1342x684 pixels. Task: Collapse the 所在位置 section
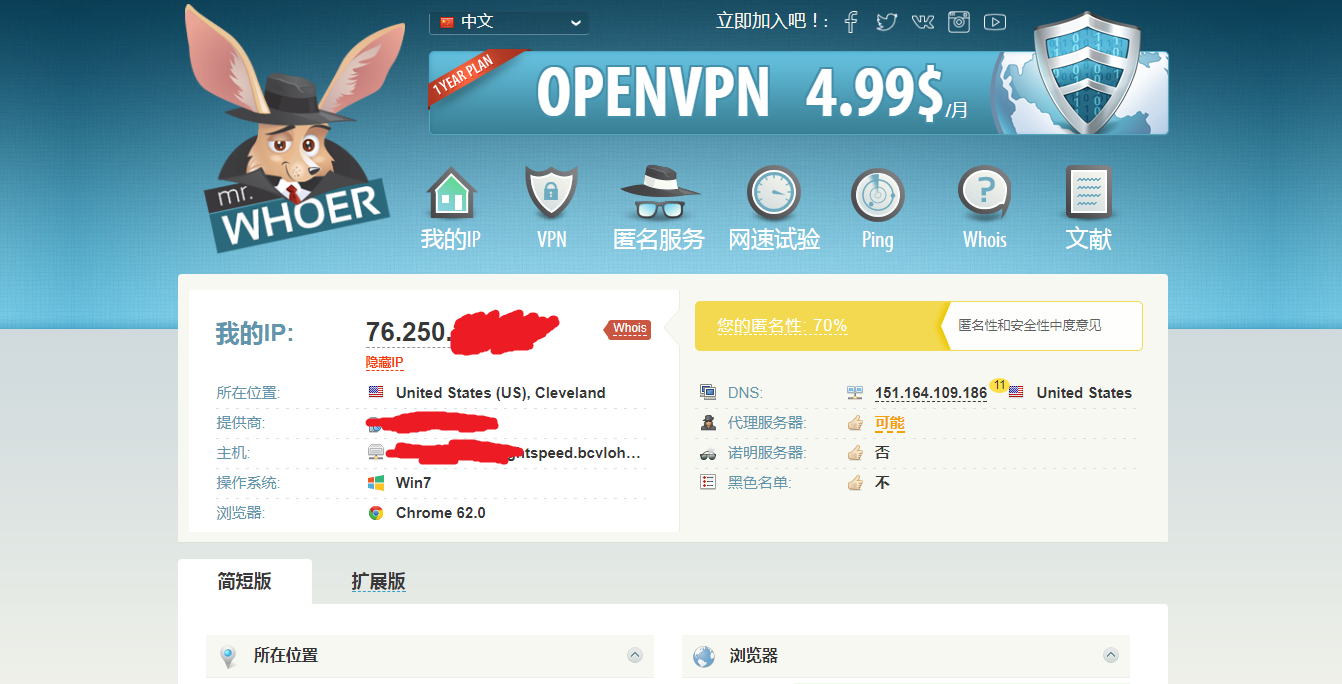coord(634,655)
